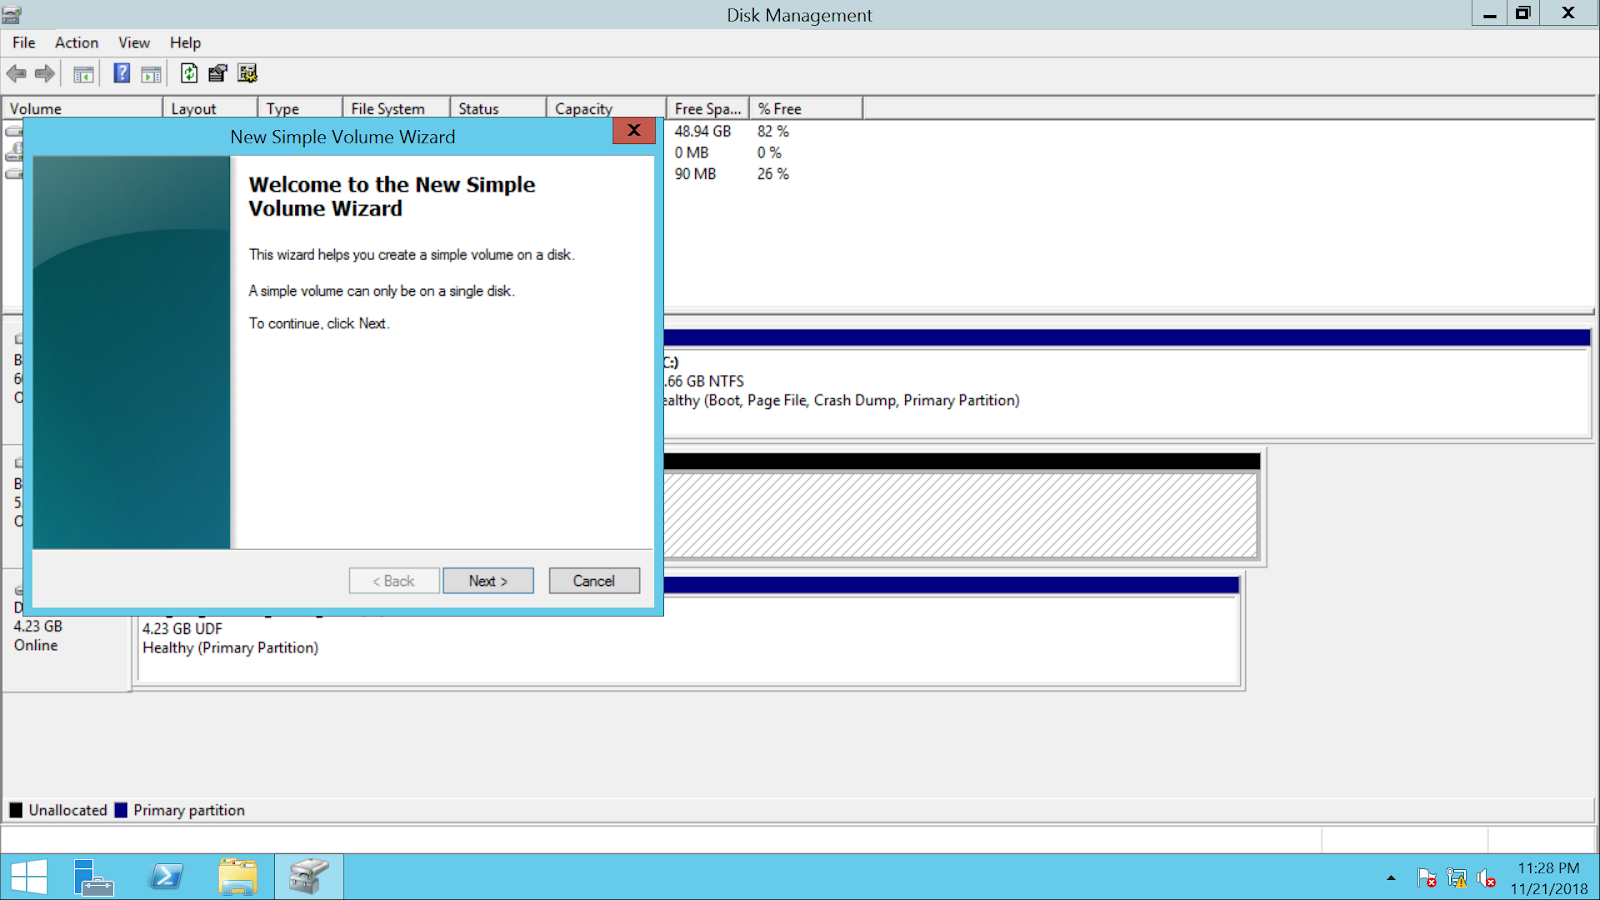Open the Action menu
Image resolution: width=1600 pixels, height=900 pixels.
click(76, 42)
